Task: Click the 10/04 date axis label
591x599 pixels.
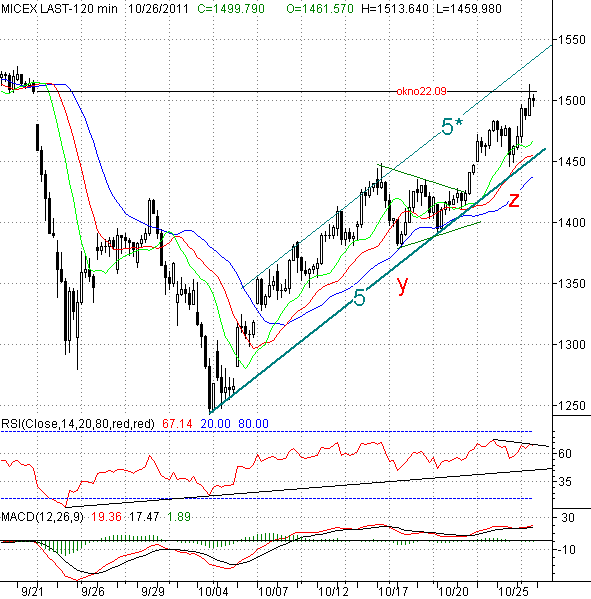Action: (x=213, y=591)
